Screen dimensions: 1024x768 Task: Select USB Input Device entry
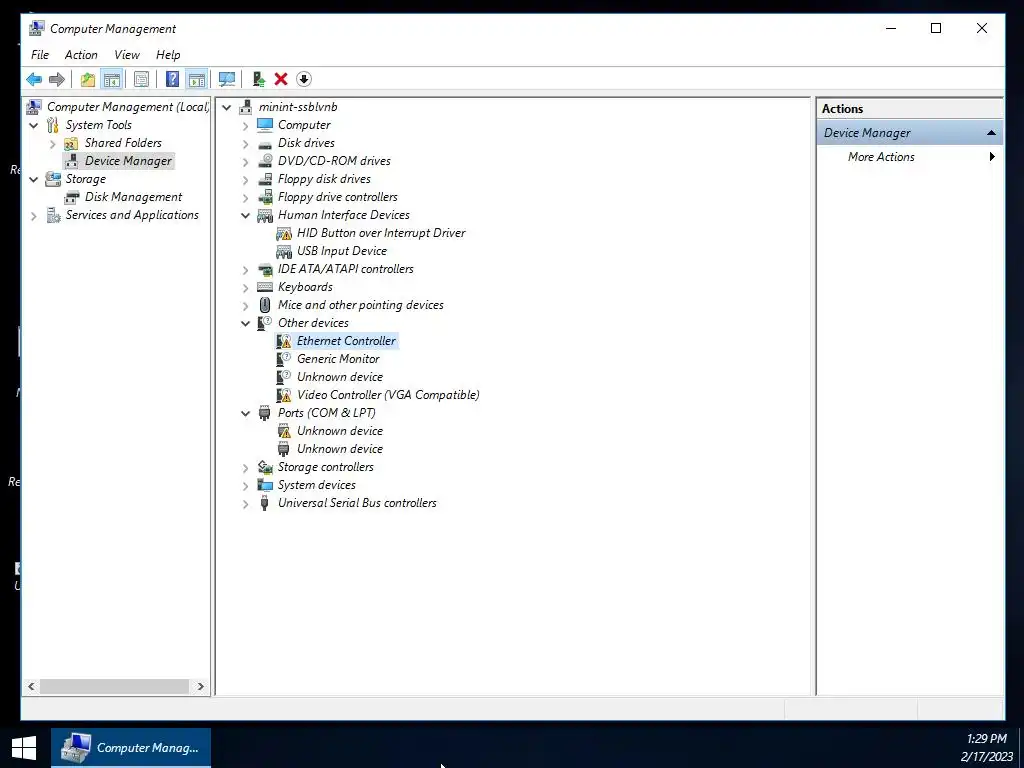[x=342, y=251]
